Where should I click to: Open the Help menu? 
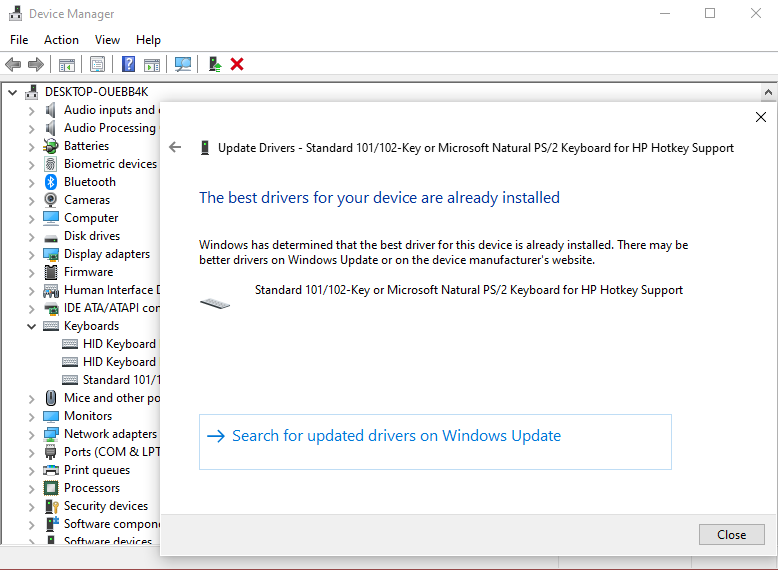click(x=148, y=40)
